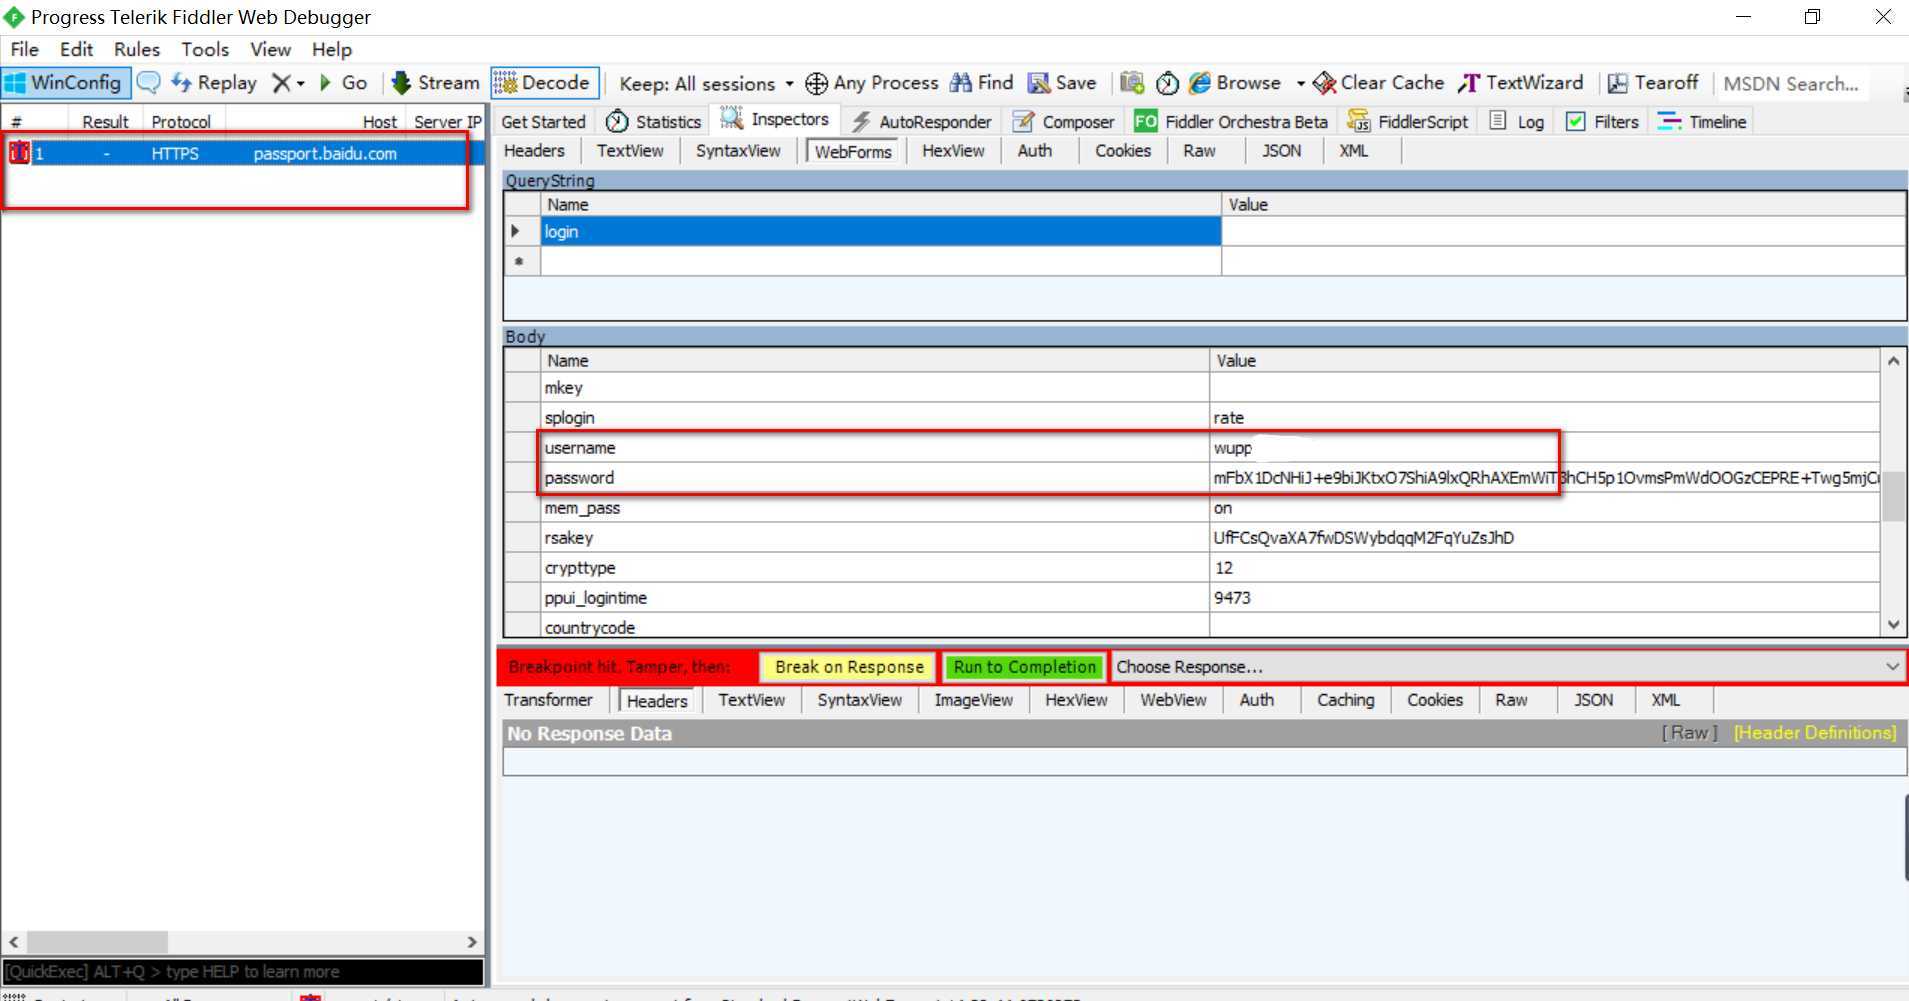This screenshot has height=1001, width=1909.
Task: Open the TextWizard tool
Action: coord(1521,83)
